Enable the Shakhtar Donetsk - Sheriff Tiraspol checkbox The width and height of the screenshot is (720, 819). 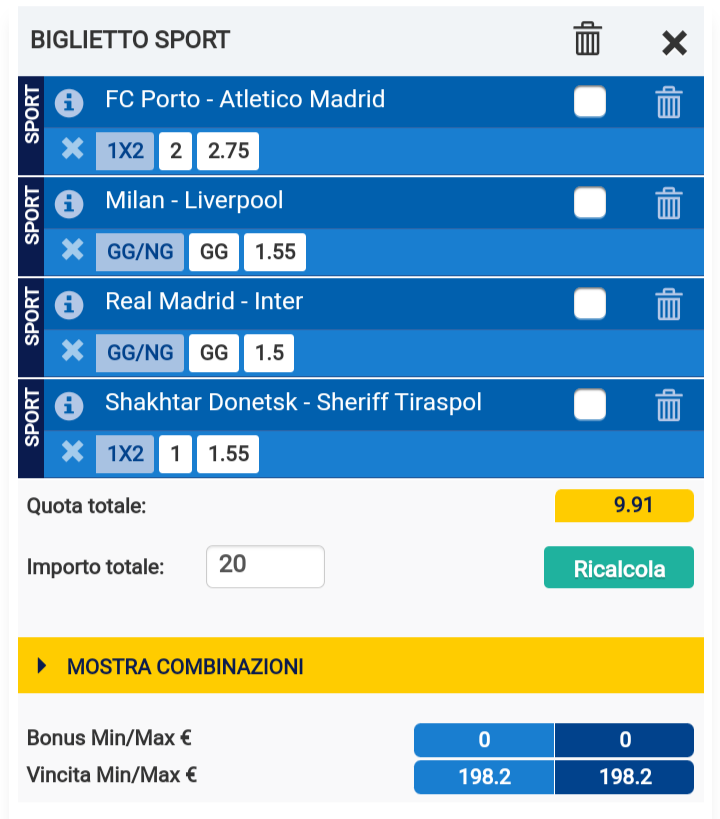(590, 405)
